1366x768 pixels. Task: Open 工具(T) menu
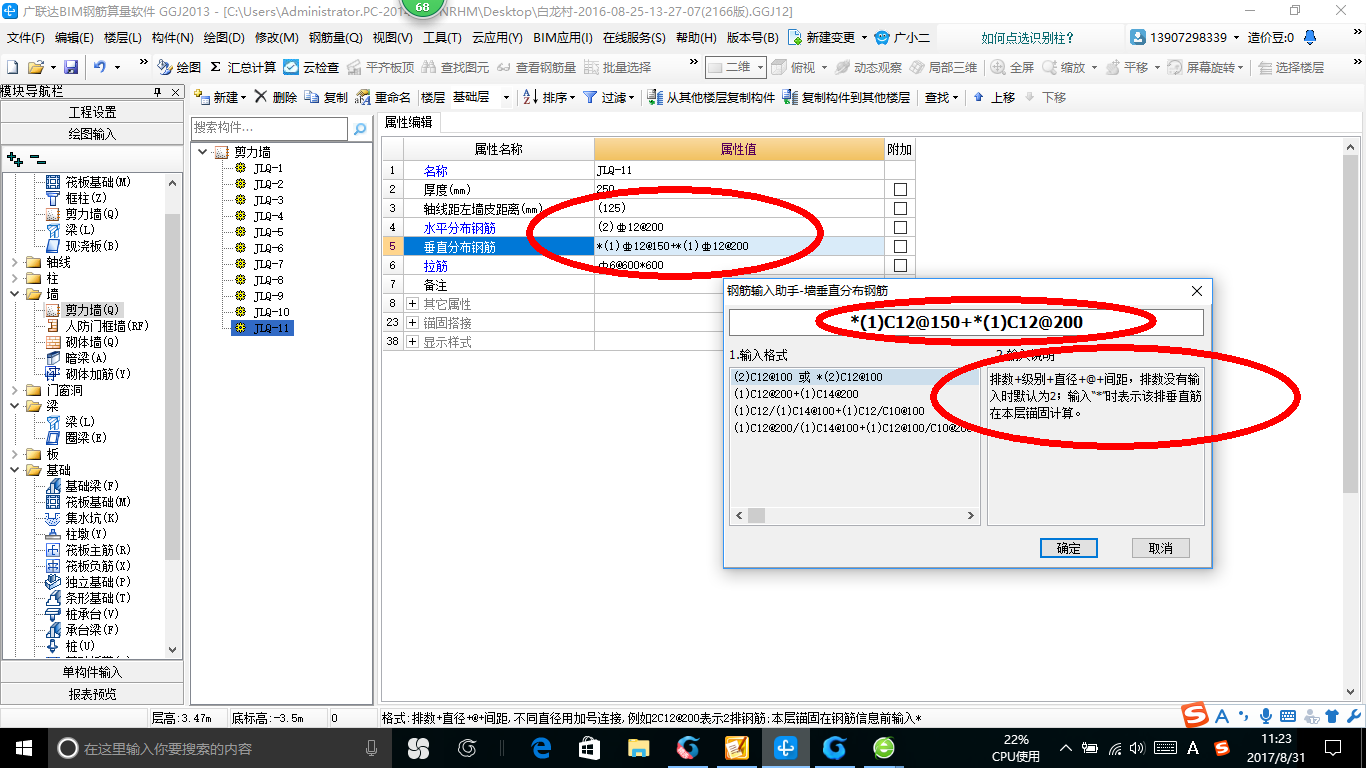442,37
